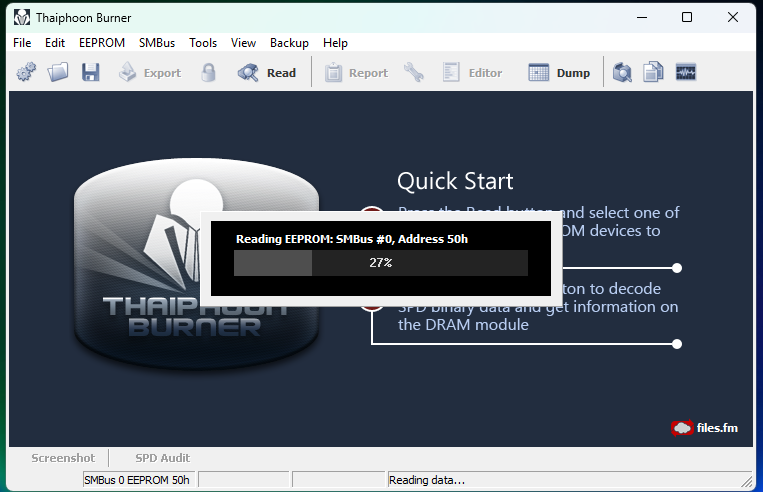
Task: Open the Edit menu
Action: pyautogui.click(x=55, y=43)
